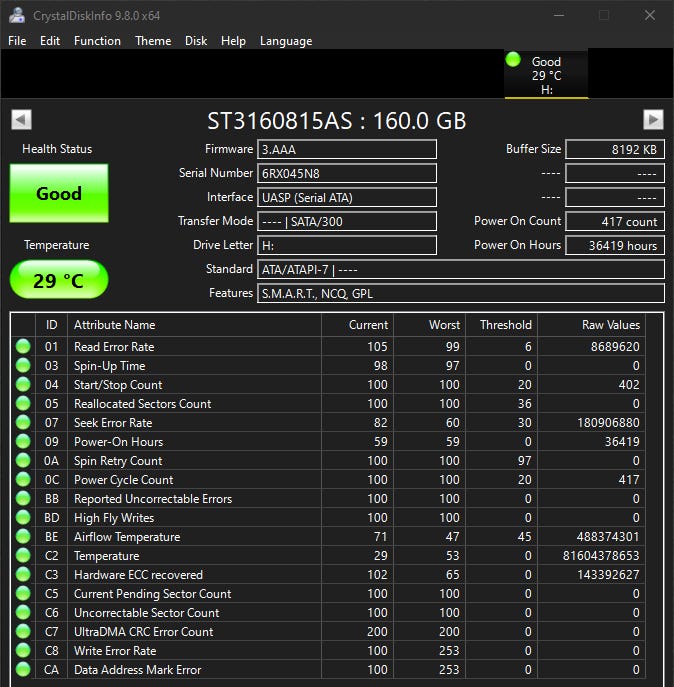Click the Firmware 3.AAA field
This screenshot has height=687, width=674.
pos(347,149)
